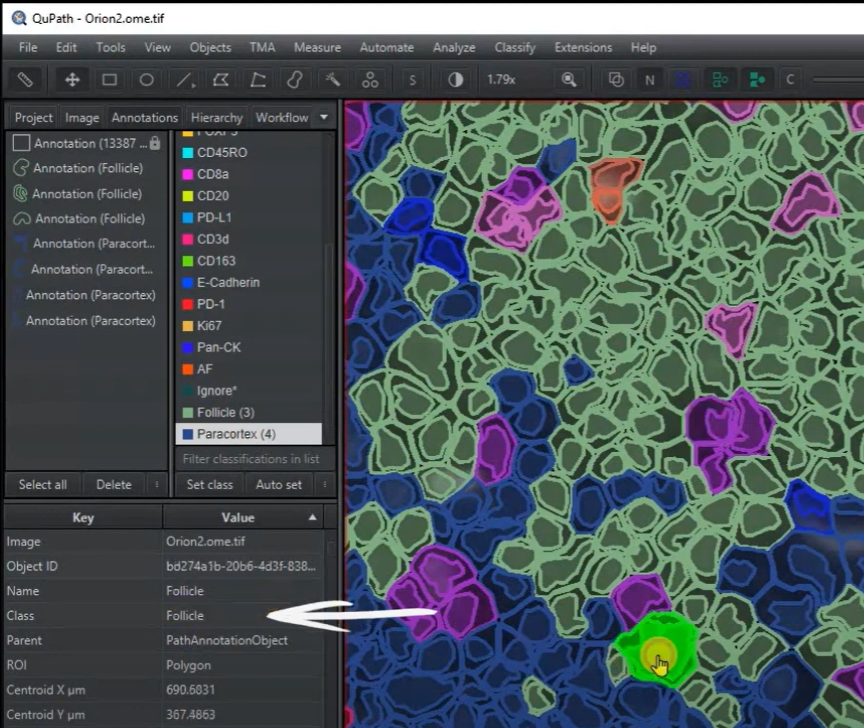This screenshot has height=728, width=864.
Task: Open the Measure menu
Action: (317, 47)
